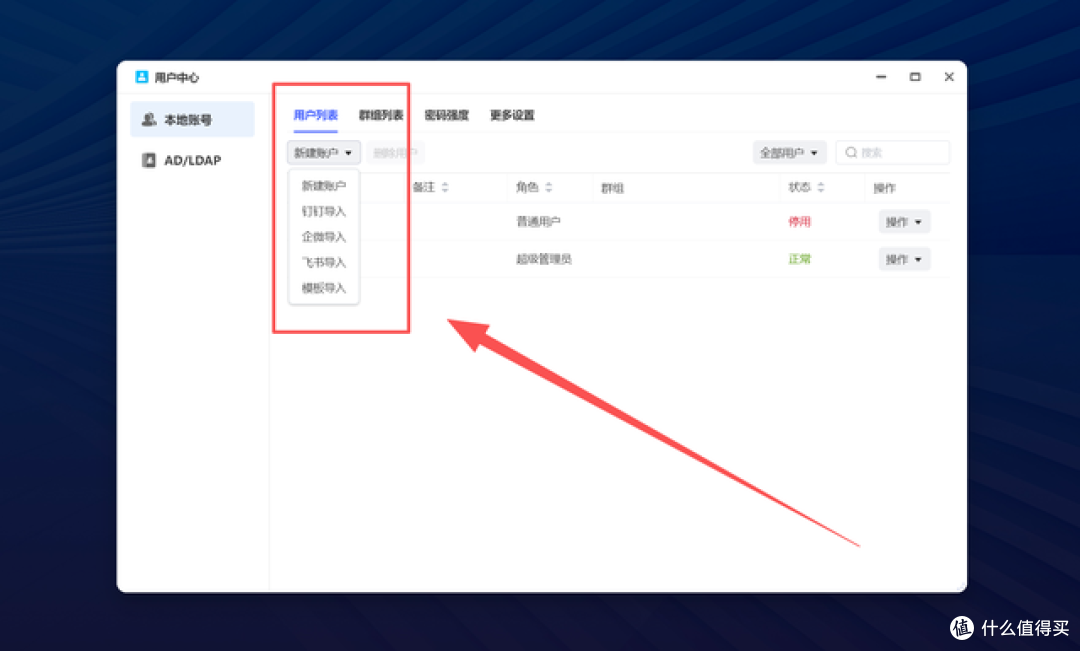Close the 用户中心 window
1080x651 pixels.
948,77
